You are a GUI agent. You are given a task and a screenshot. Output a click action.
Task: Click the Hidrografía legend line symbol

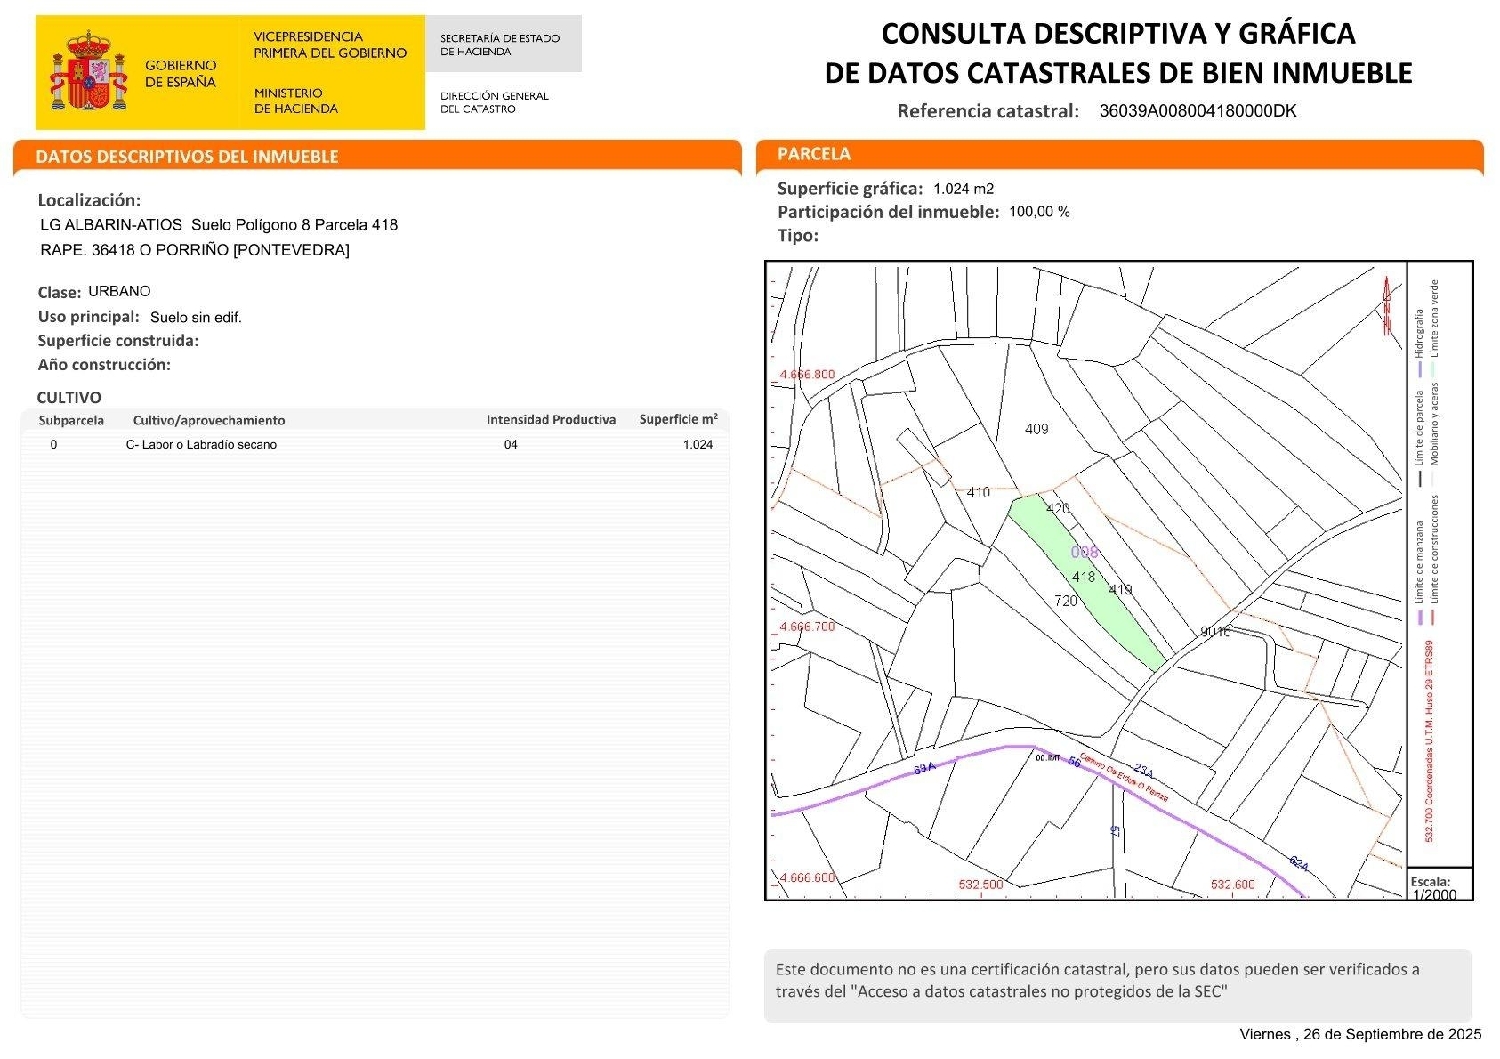coord(1419,370)
